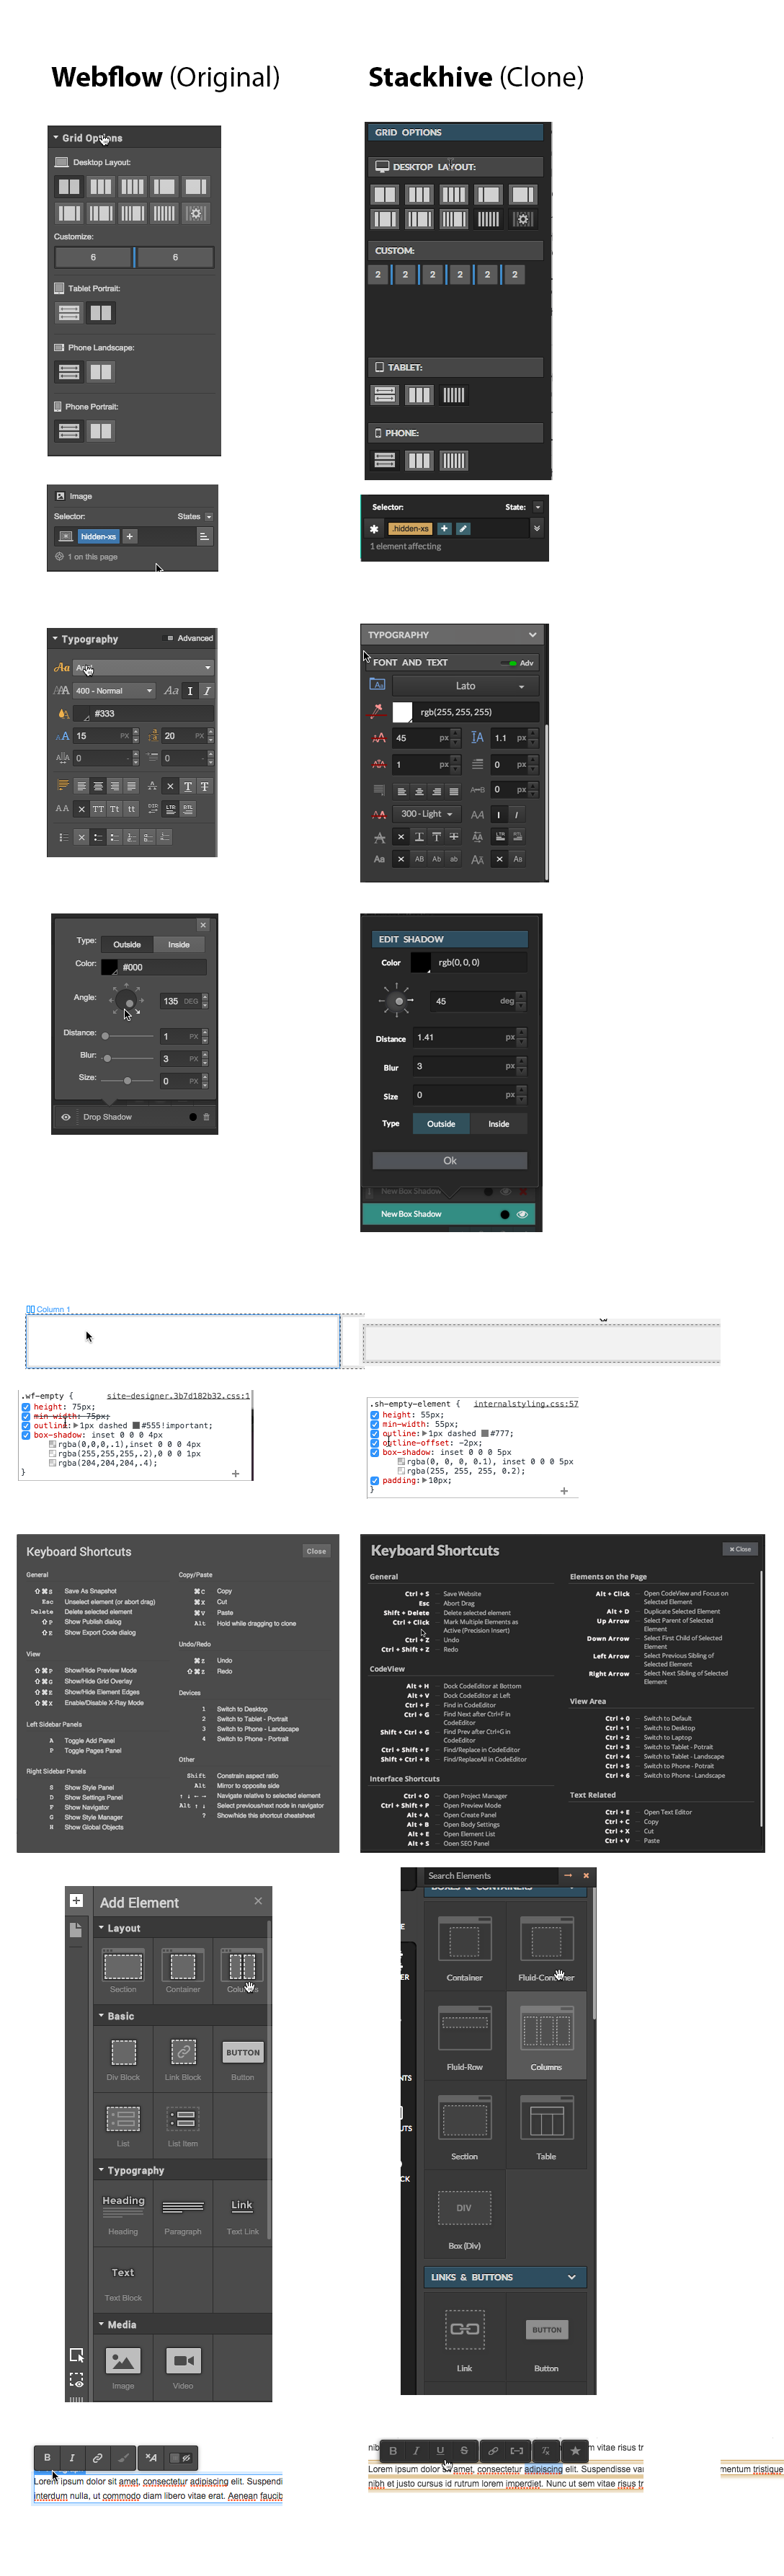784x2576 pixels.
Task: Delete the Drop Shadow with trash icon
Action: tap(206, 1117)
